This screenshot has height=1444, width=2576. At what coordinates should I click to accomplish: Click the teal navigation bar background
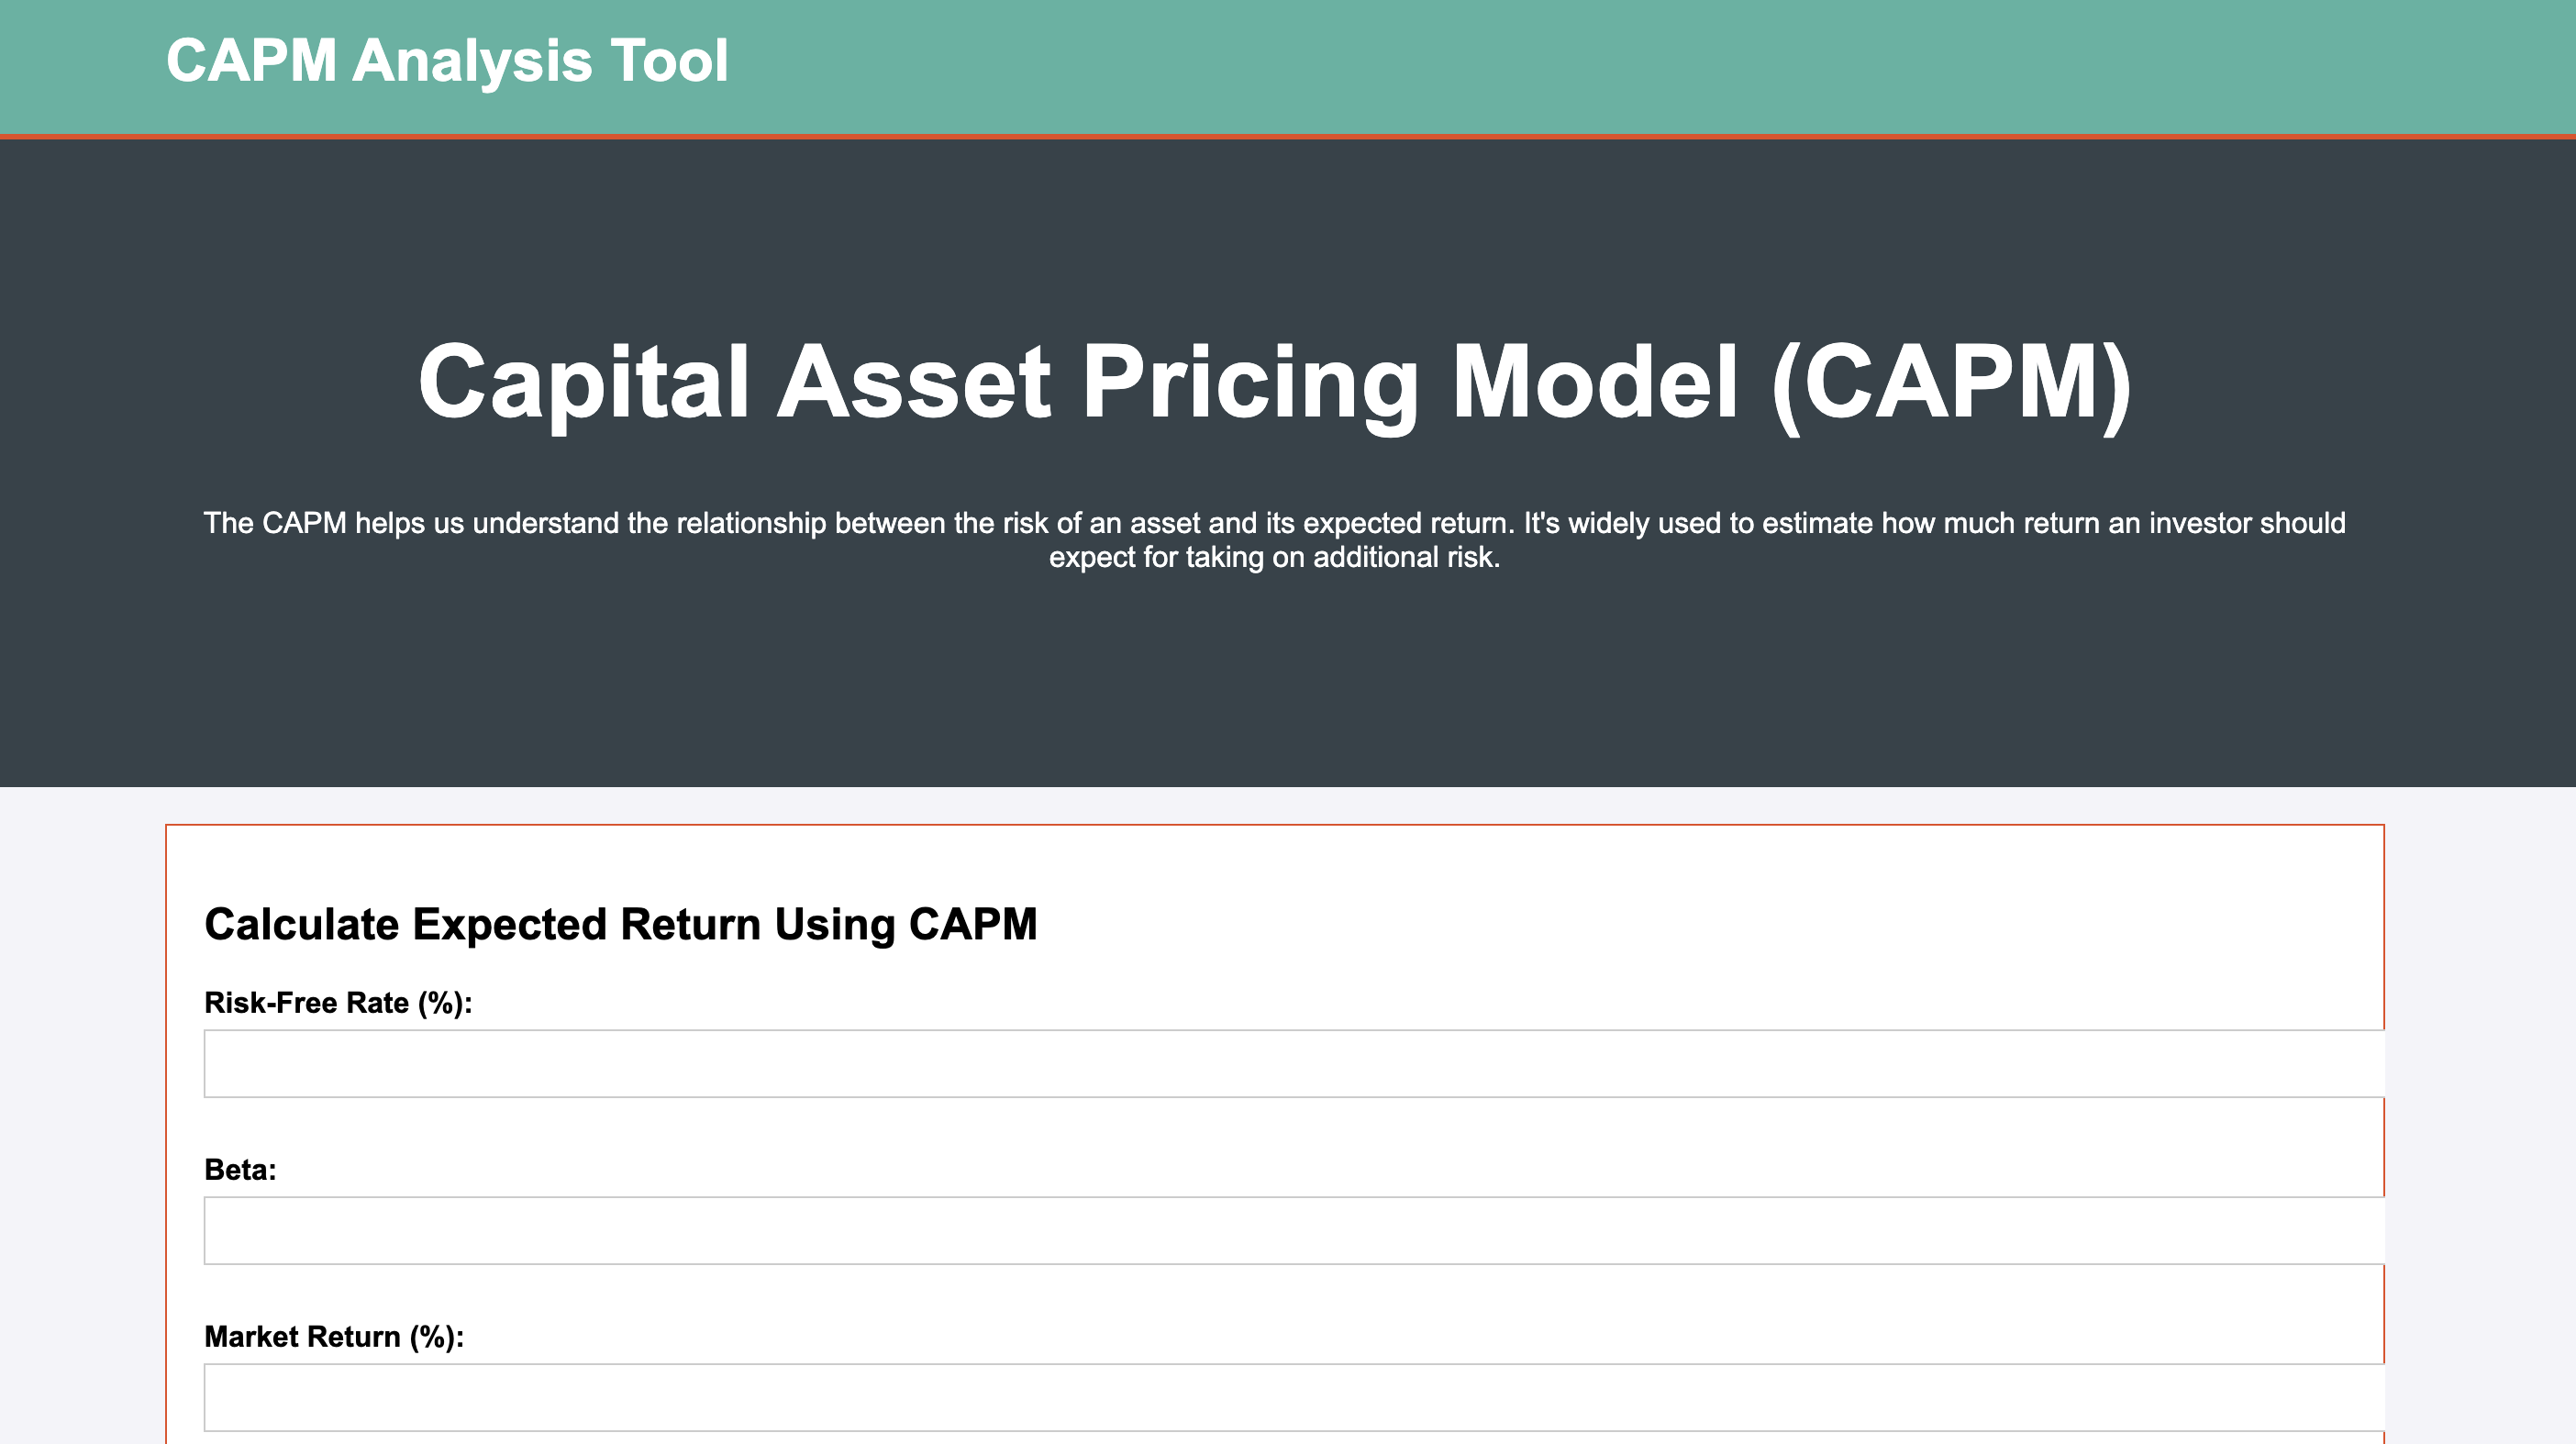[1600, 66]
